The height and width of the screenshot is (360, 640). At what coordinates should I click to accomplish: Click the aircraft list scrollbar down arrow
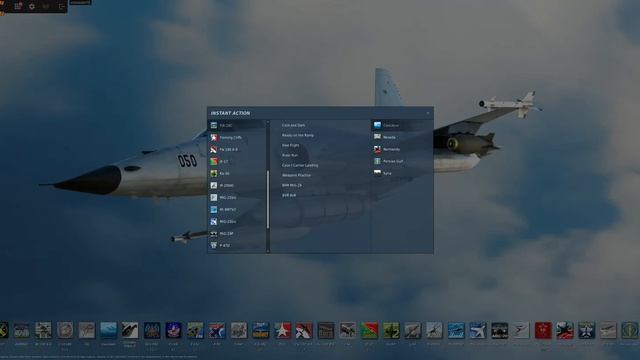pyautogui.click(x=268, y=251)
